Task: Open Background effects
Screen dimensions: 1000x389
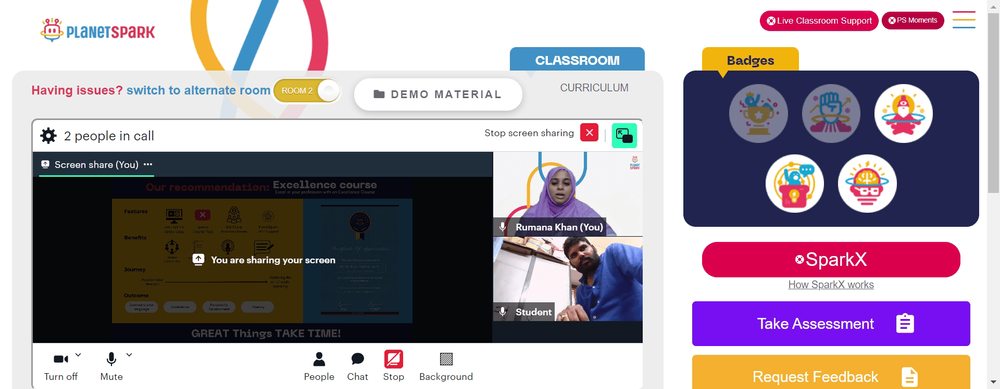Action: [446, 367]
